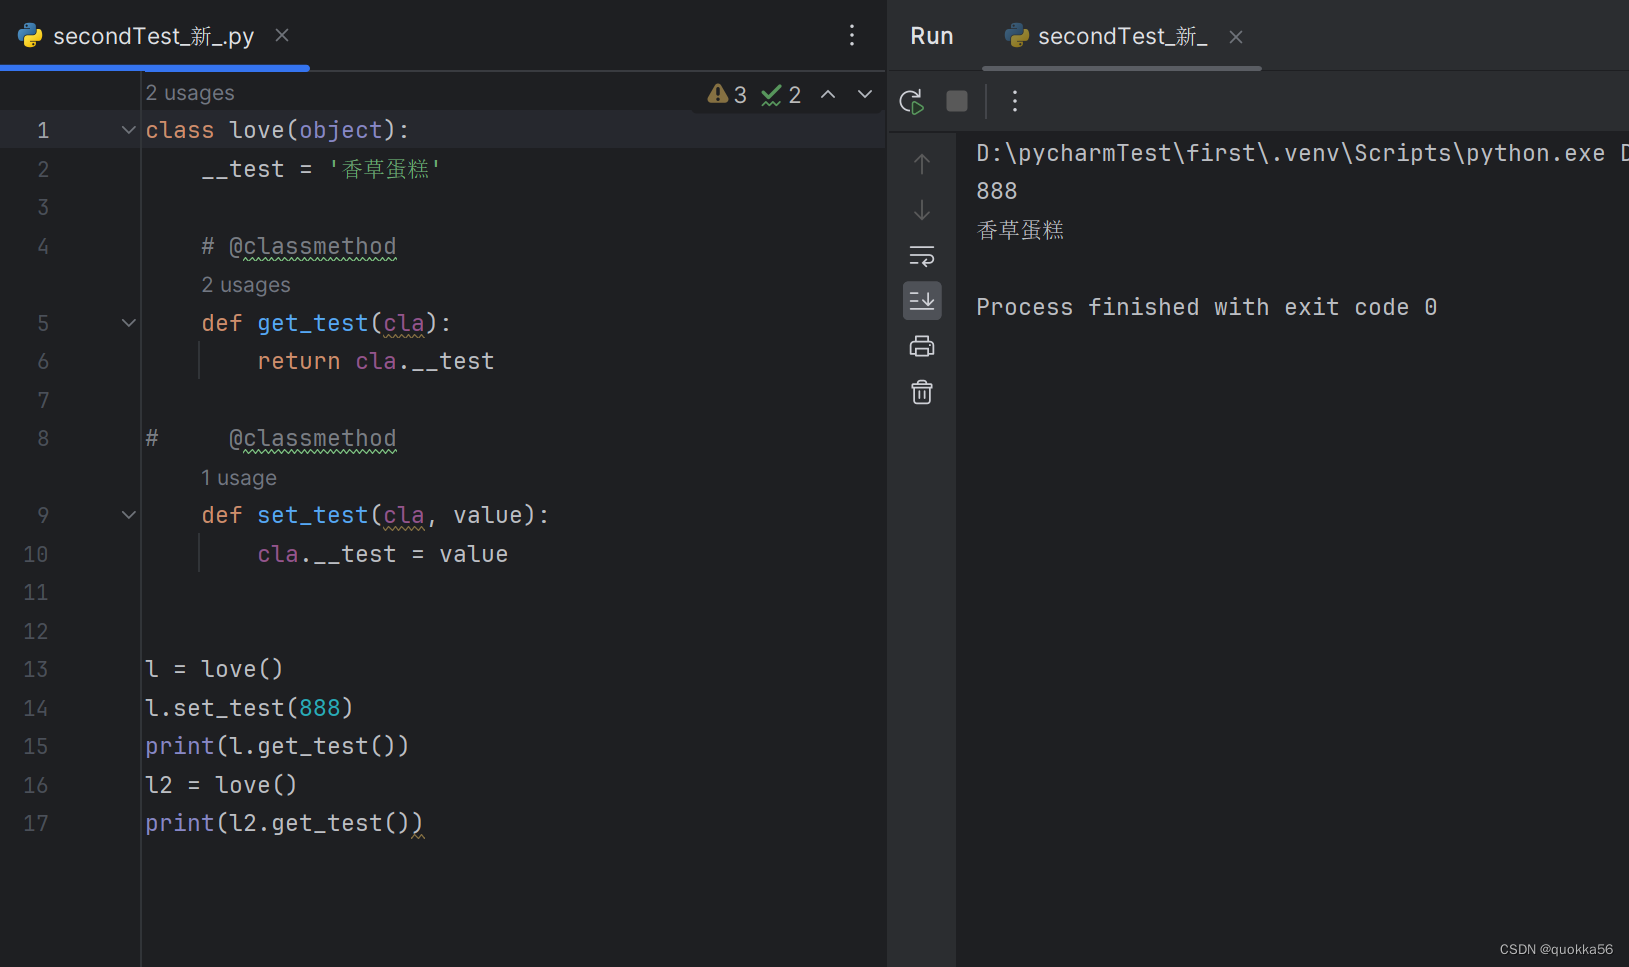
Task: Click line number 13 in the gutter
Action: coord(36,669)
